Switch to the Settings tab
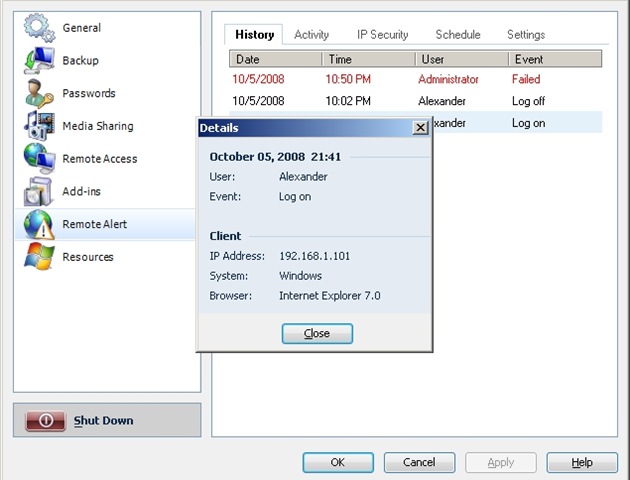This screenshot has height=480, width=630. tap(526, 35)
